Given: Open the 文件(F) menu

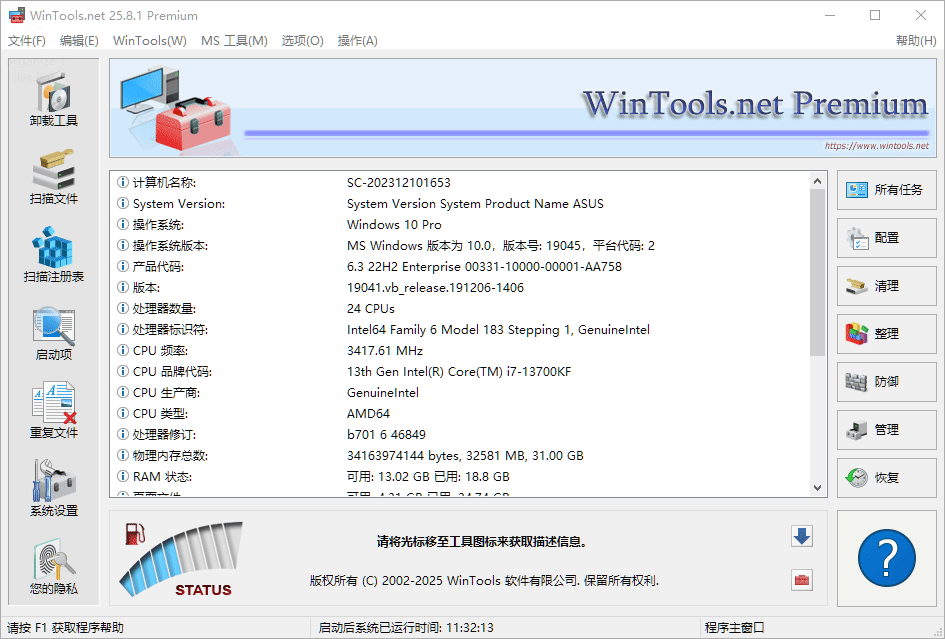Looking at the screenshot, I should click(27, 40).
